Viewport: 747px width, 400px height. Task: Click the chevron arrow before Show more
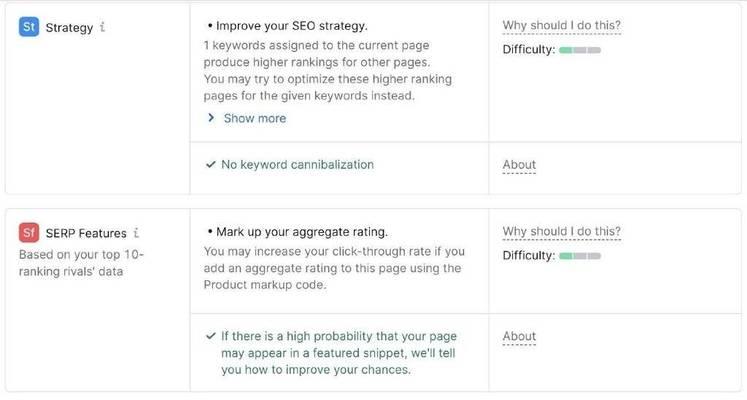pos(211,118)
